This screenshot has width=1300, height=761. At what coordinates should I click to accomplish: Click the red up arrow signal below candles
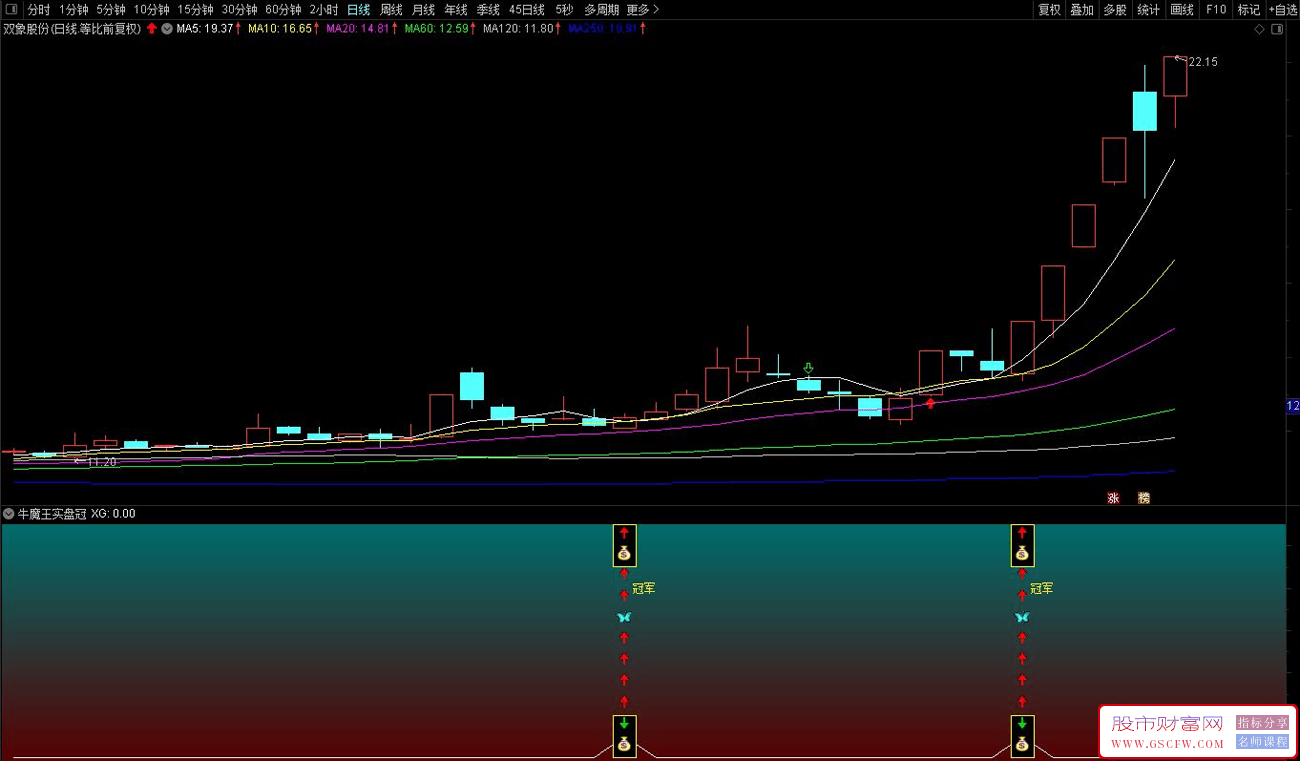930,403
